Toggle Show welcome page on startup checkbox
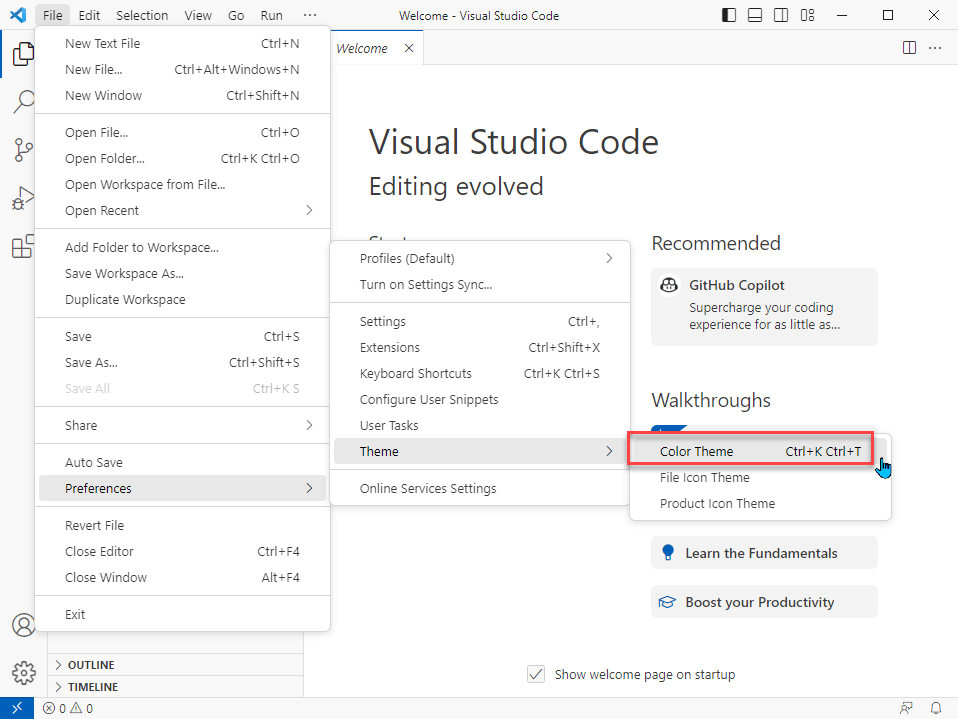Image resolution: width=958 pixels, height=719 pixels. tap(536, 674)
